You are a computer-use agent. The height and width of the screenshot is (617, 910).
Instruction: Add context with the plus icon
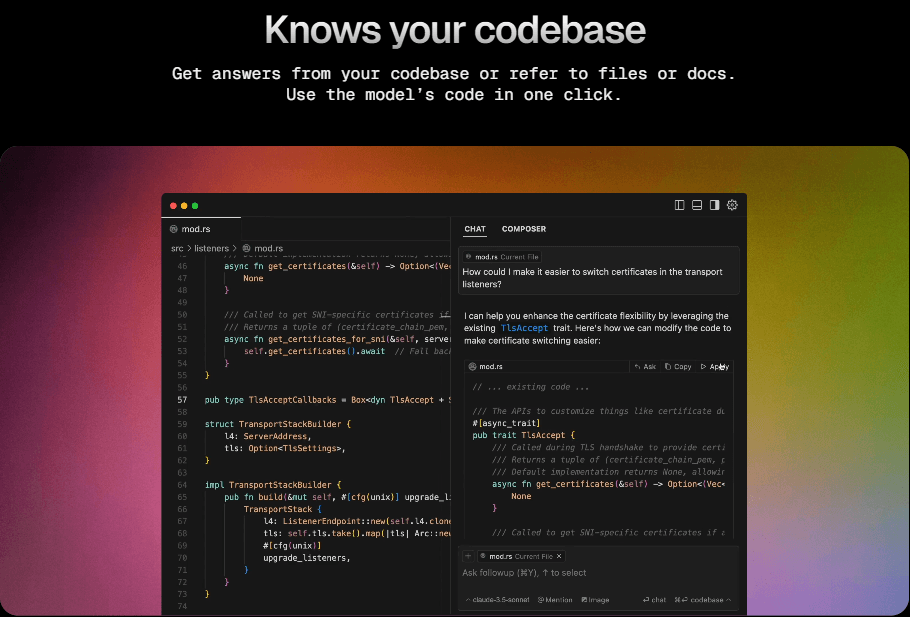tap(467, 556)
